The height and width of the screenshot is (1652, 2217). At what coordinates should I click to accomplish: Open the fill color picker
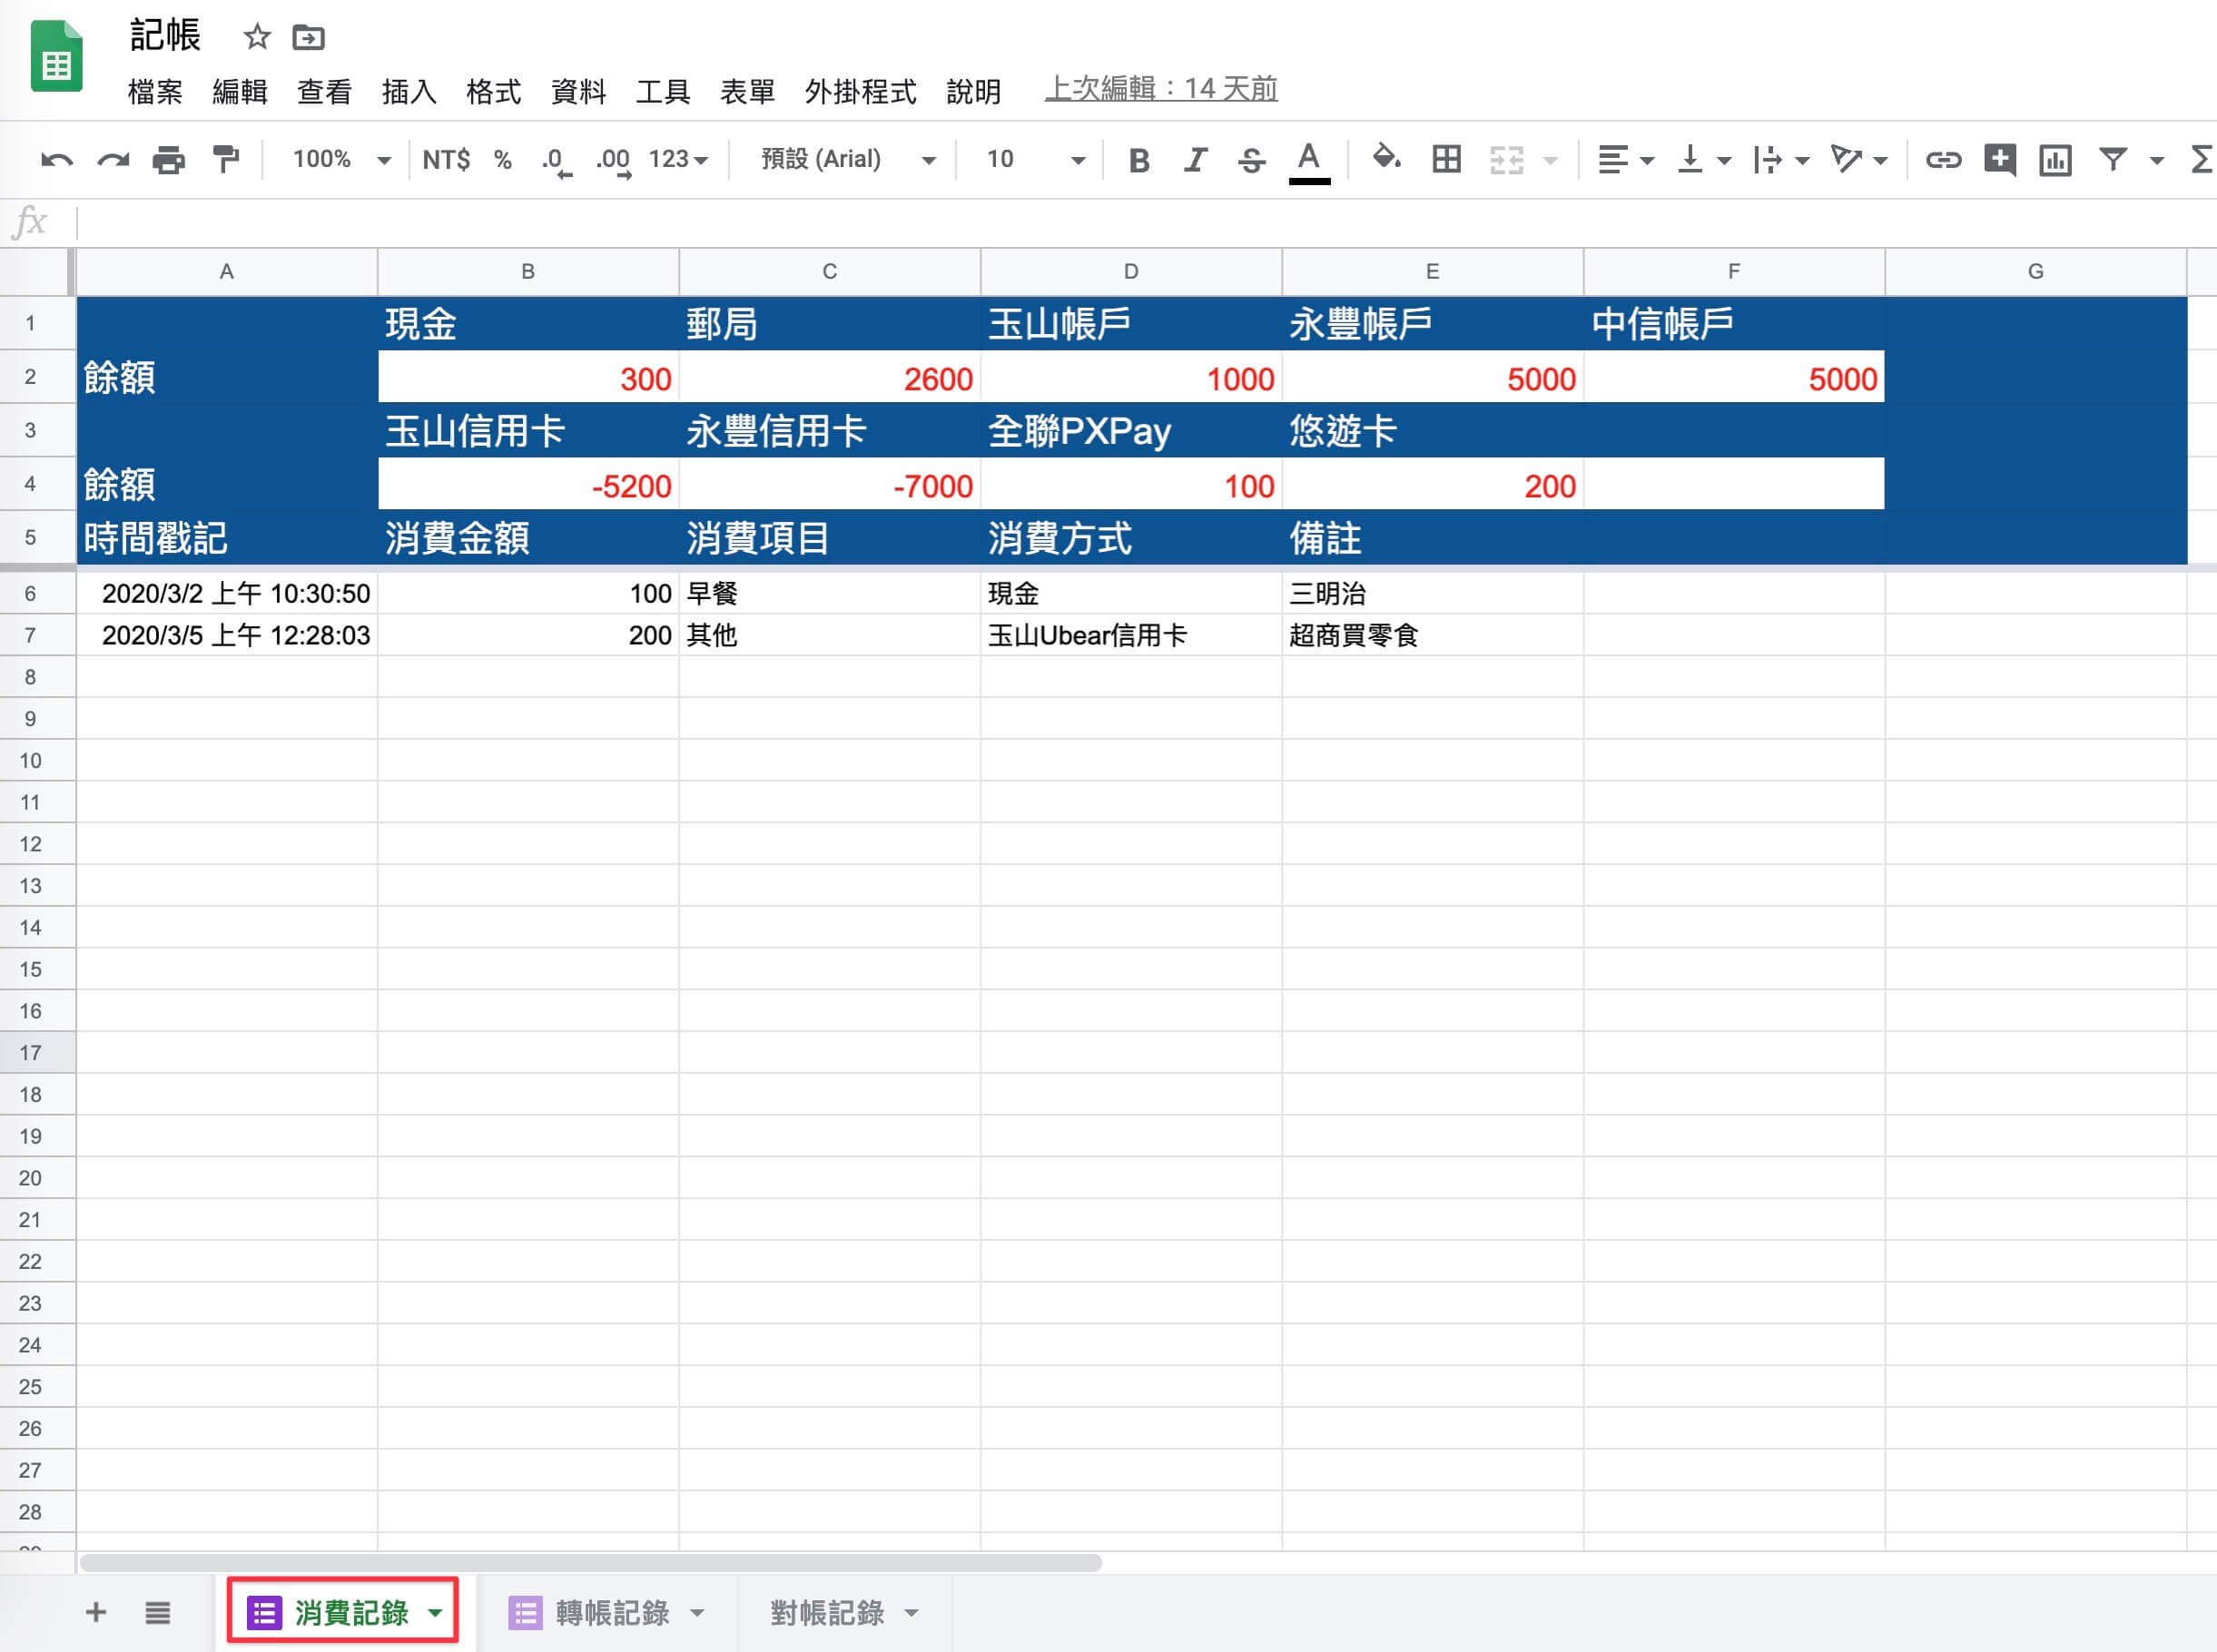point(1386,158)
